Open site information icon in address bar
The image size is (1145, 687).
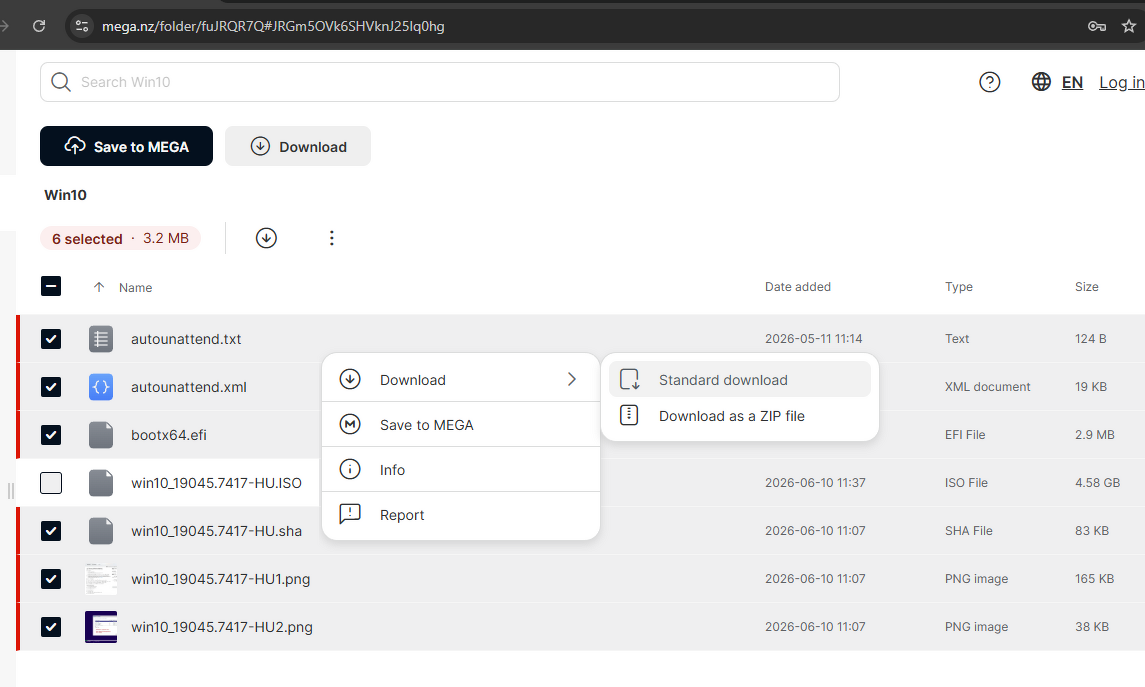[82, 26]
